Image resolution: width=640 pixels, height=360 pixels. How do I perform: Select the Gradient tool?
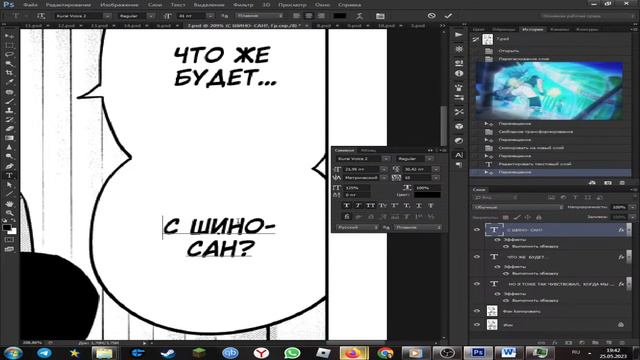point(9,138)
